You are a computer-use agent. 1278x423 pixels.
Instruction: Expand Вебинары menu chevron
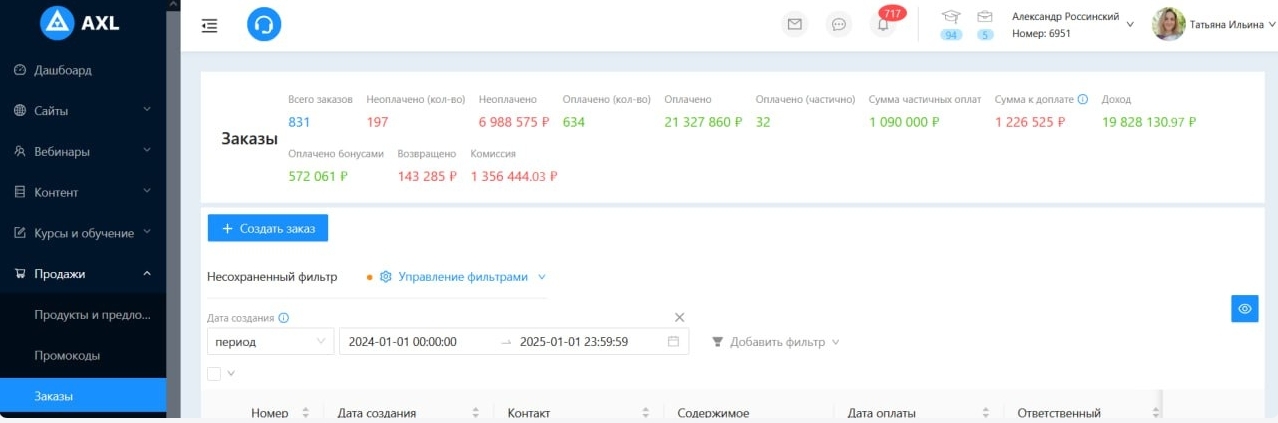point(147,151)
